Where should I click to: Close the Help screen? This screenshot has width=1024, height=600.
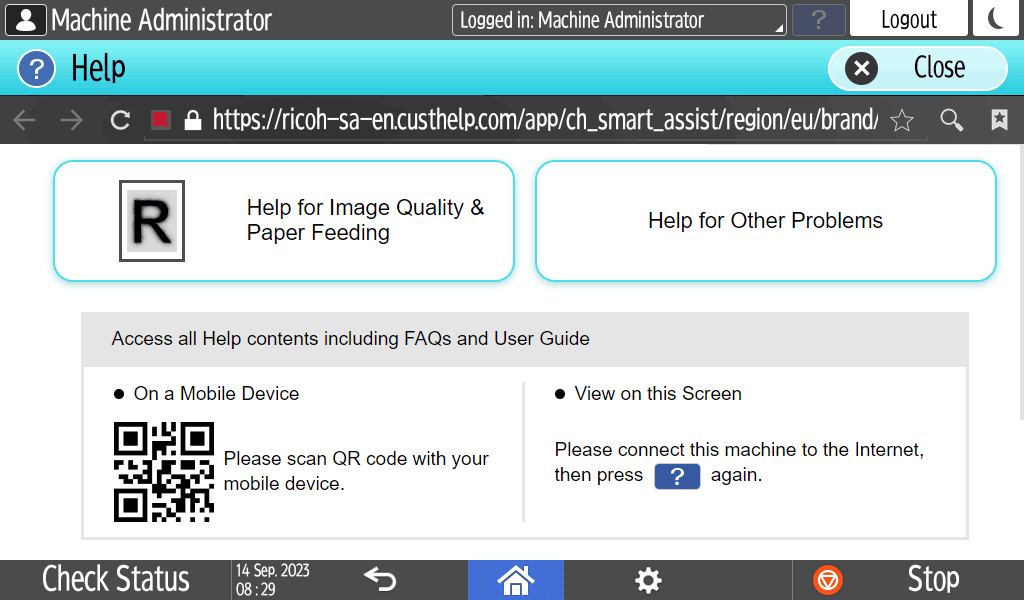click(917, 68)
